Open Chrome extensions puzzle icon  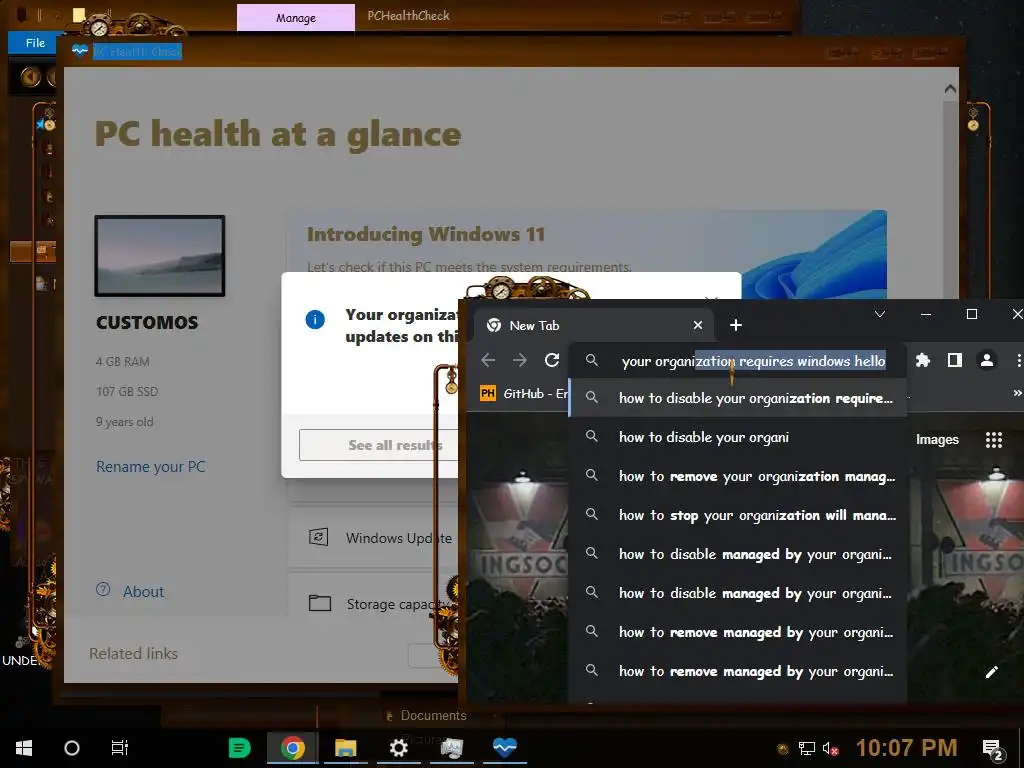coord(923,360)
